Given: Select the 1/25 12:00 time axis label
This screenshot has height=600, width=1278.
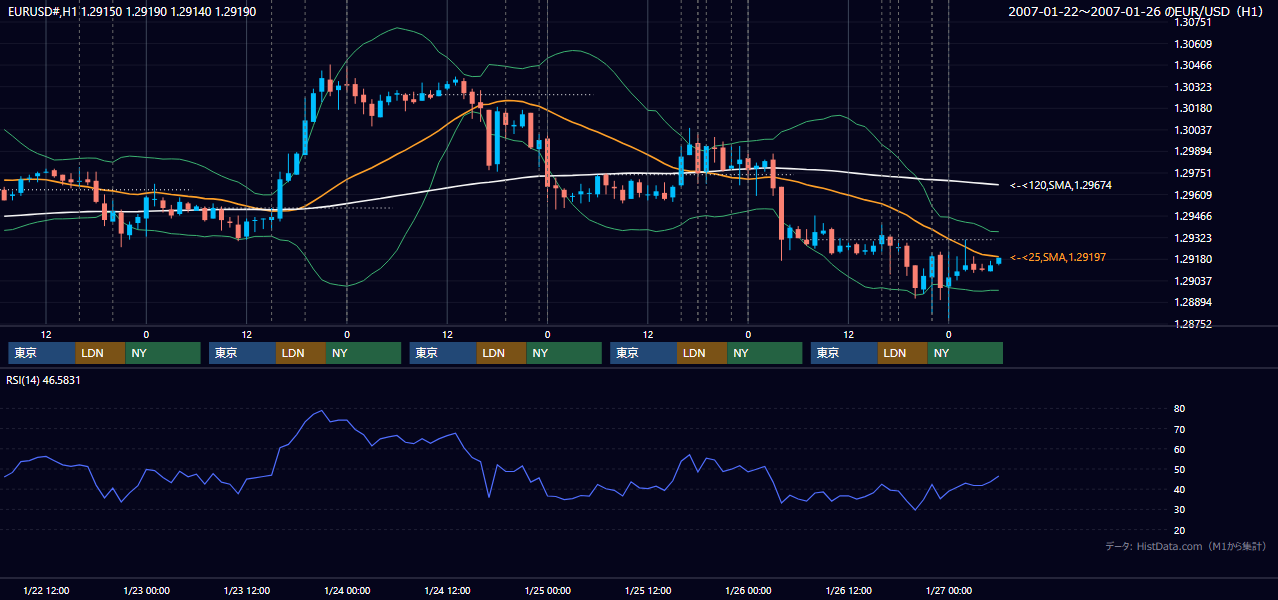Looking at the screenshot, I should 648,590.
